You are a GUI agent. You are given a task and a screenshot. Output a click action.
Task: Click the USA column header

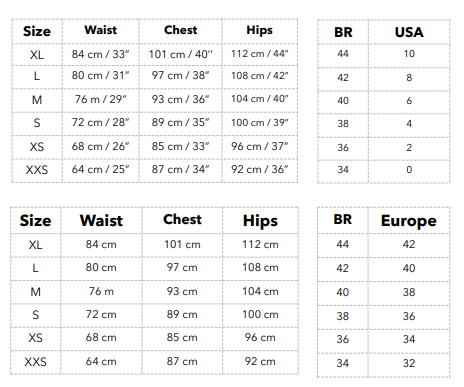point(409,32)
